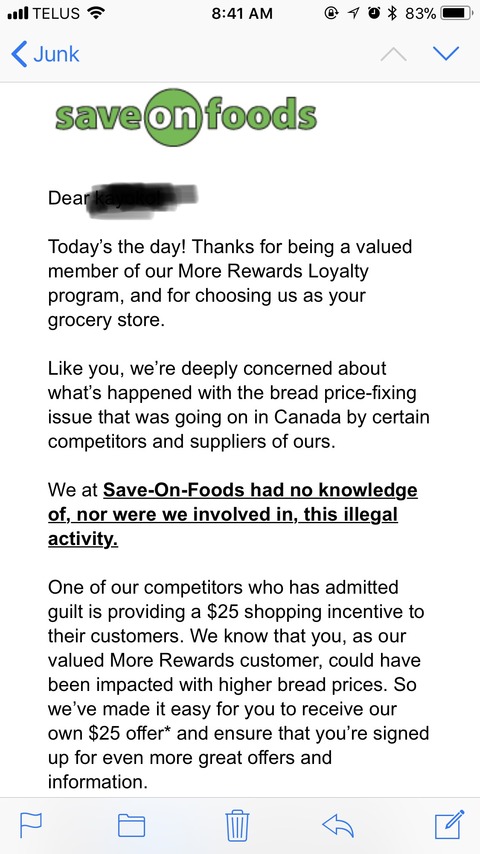Tap the Bluetooth status icon
The image size is (480, 854).
point(390,13)
